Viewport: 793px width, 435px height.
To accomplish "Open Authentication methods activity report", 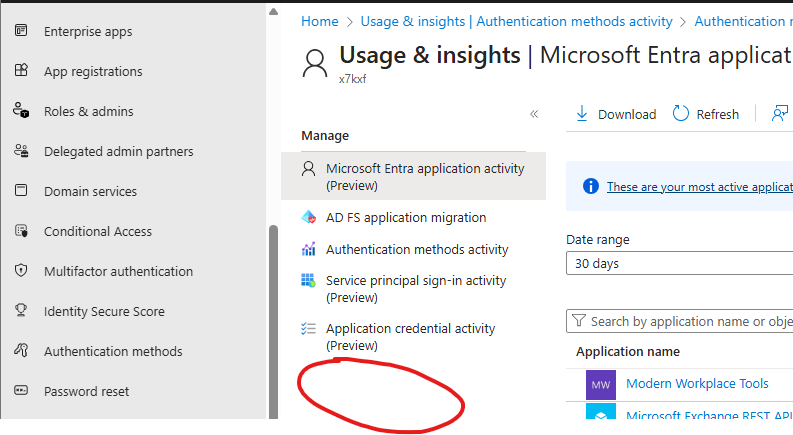I will (x=417, y=249).
